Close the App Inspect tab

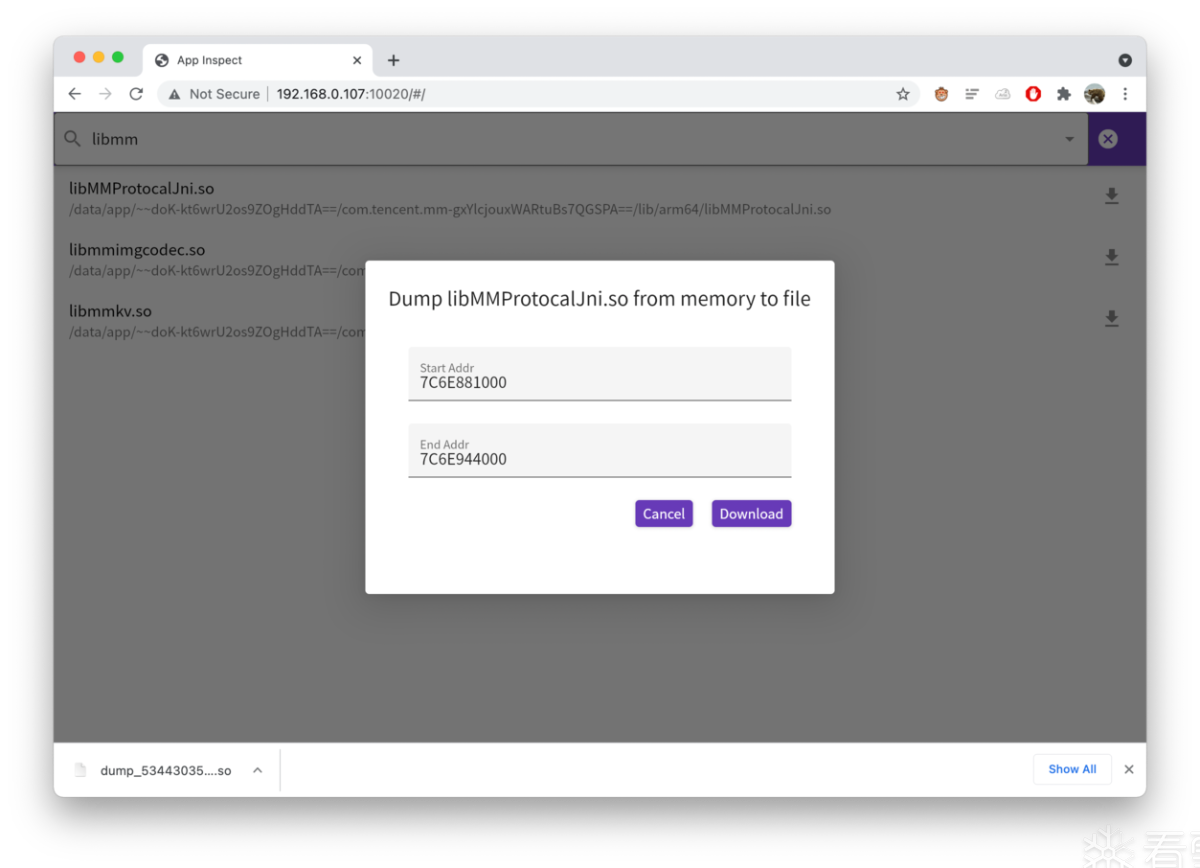(357, 60)
